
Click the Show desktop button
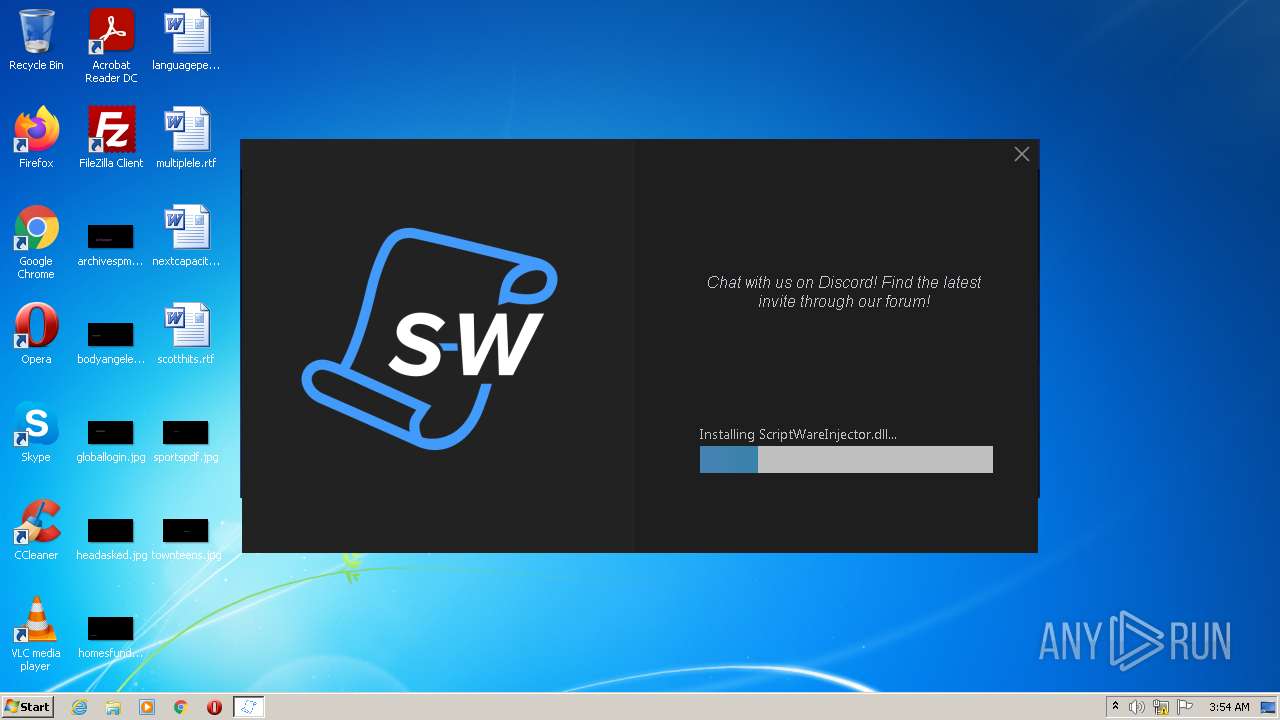(1269, 707)
